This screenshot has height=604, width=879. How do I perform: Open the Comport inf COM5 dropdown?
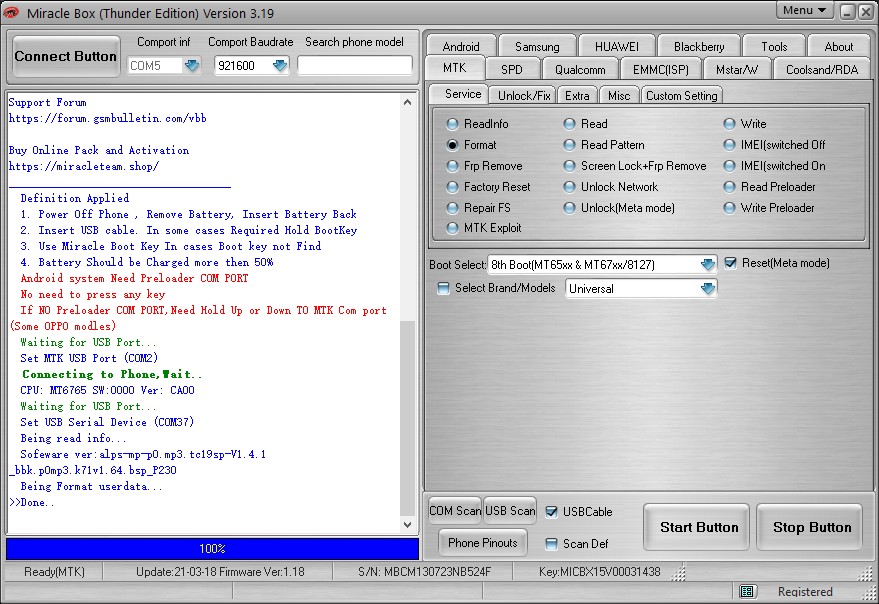pos(192,66)
